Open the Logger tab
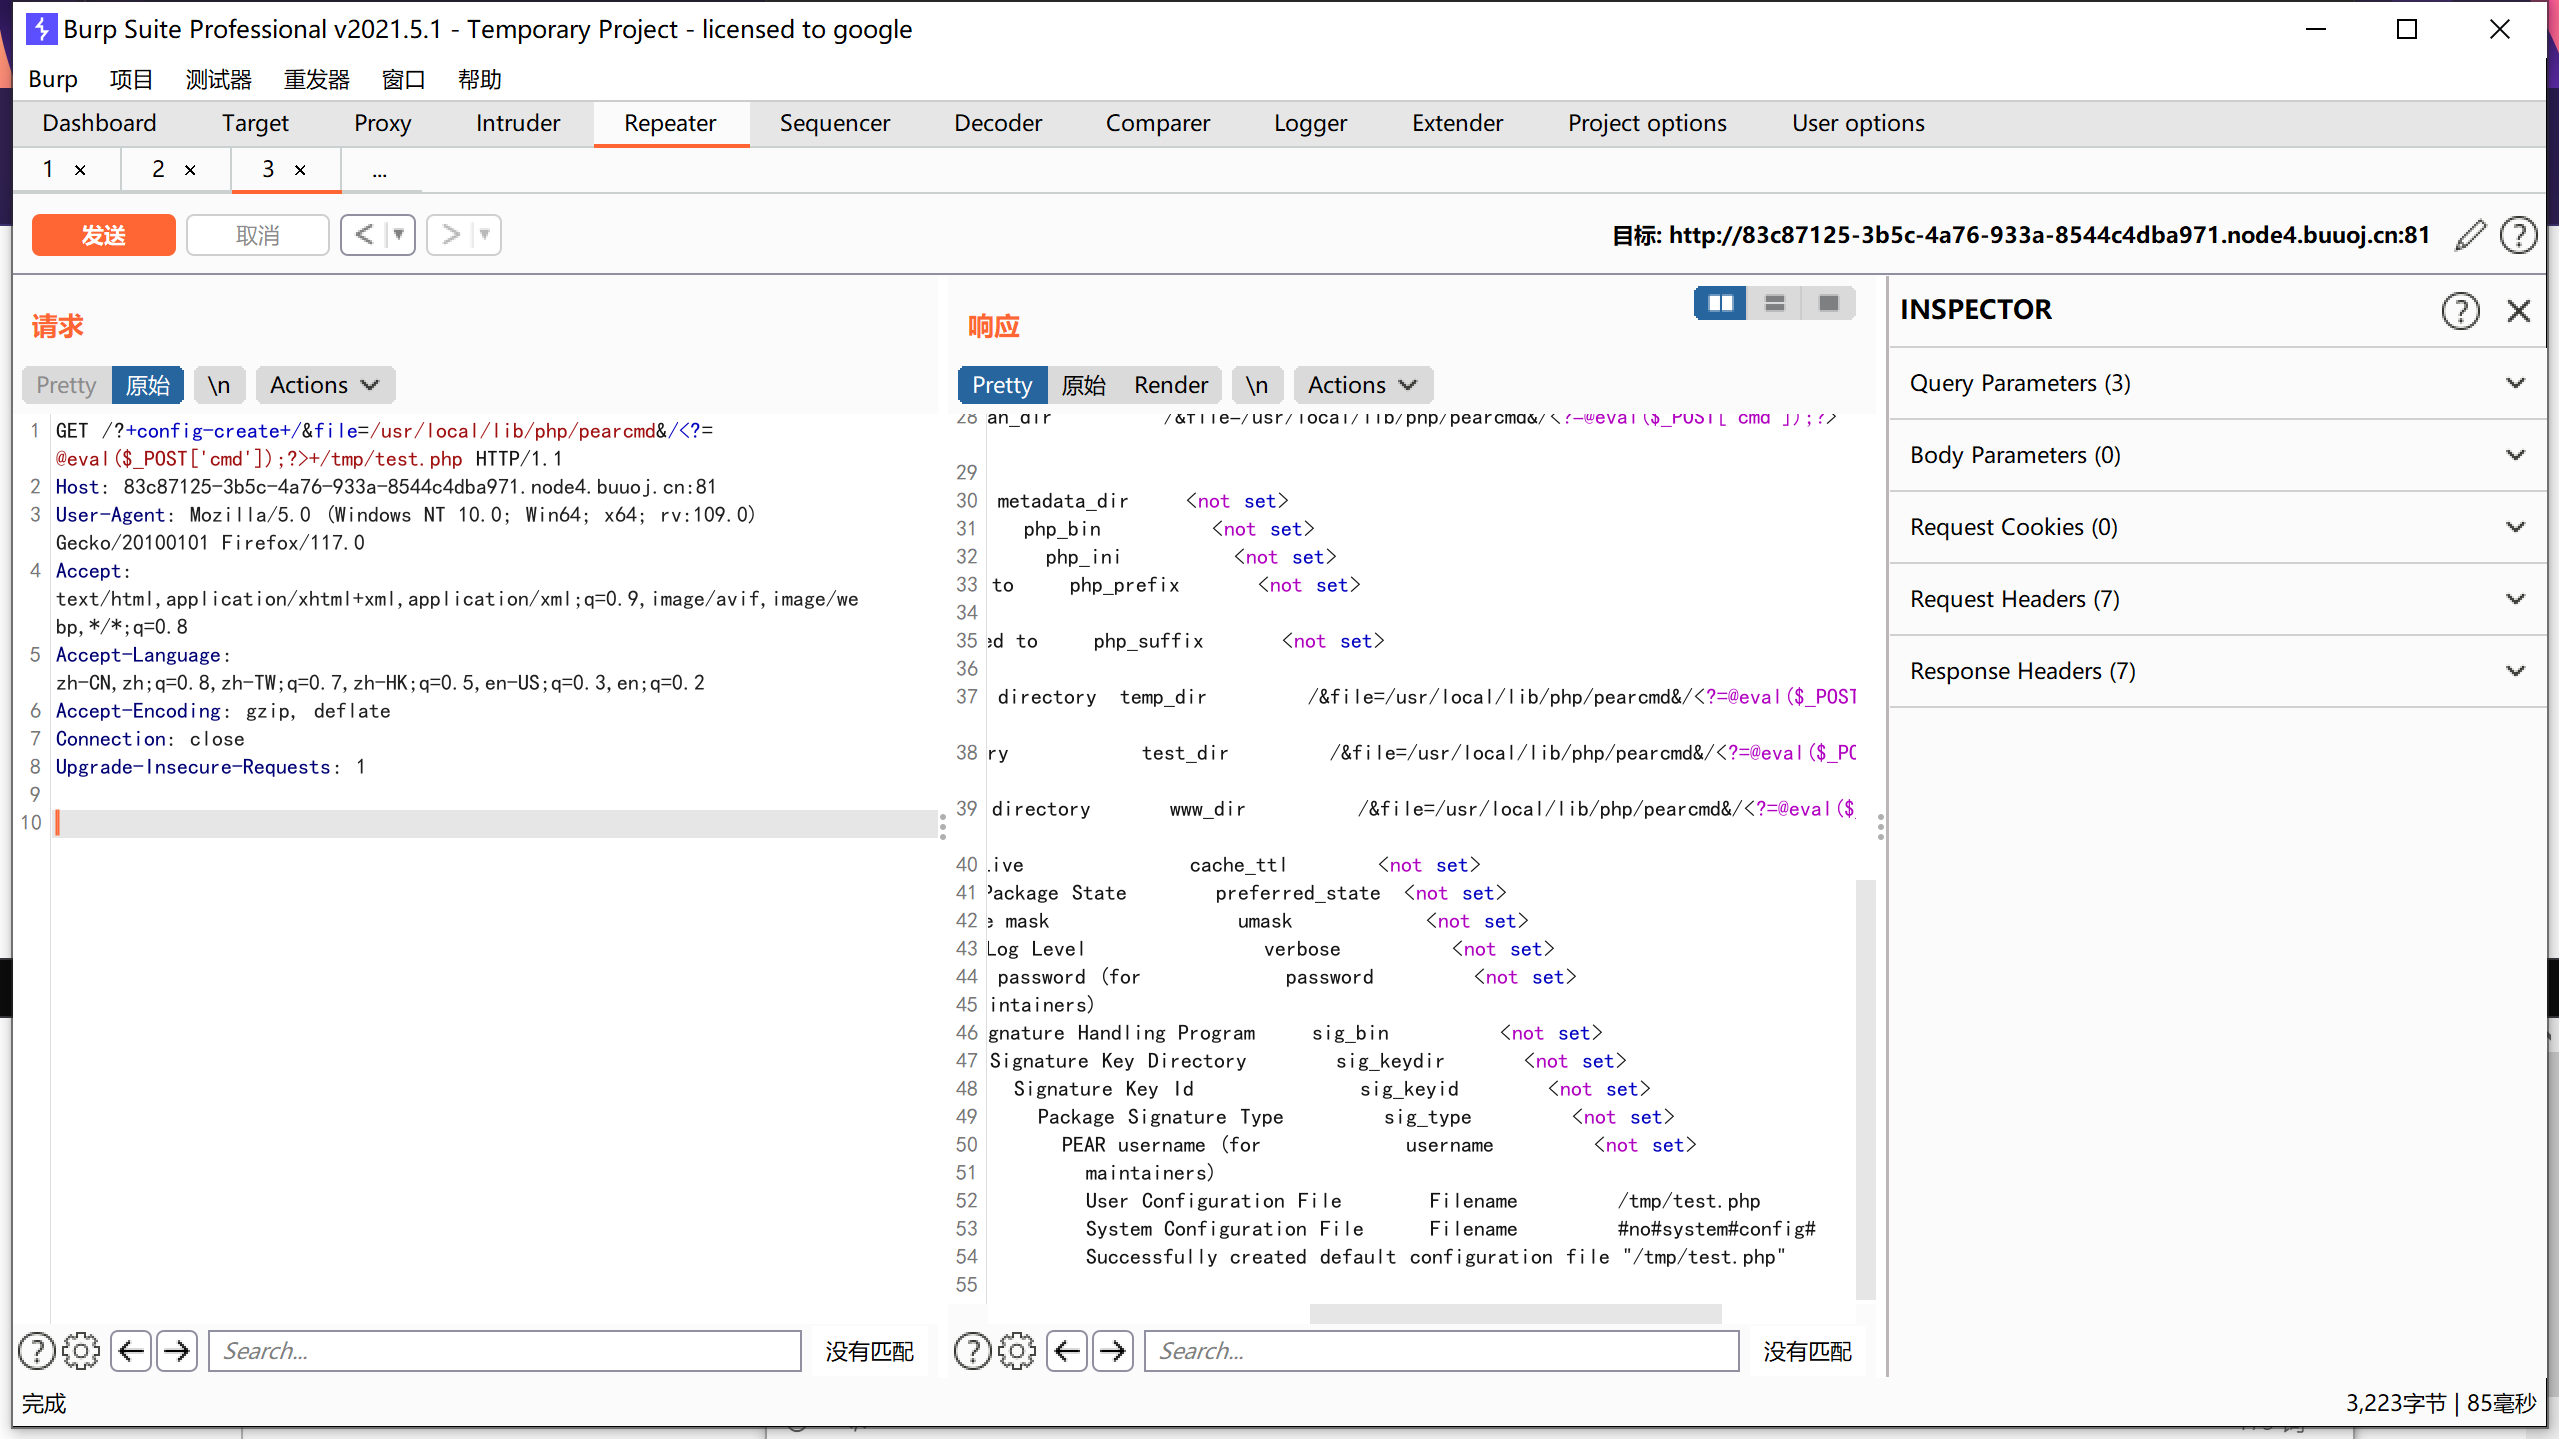The height and width of the screenshot is (1439, 2559). (1310, 123)
